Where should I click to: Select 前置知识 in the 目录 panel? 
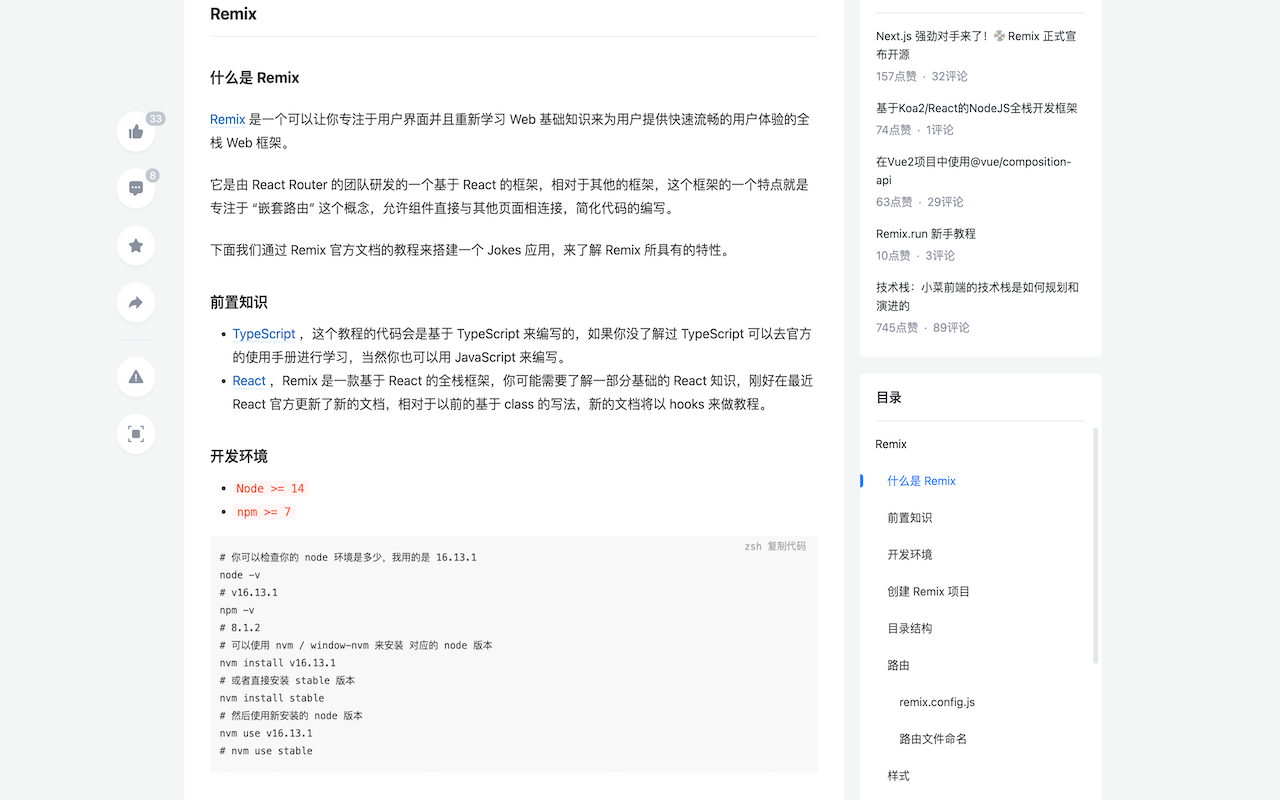(912, 517)
